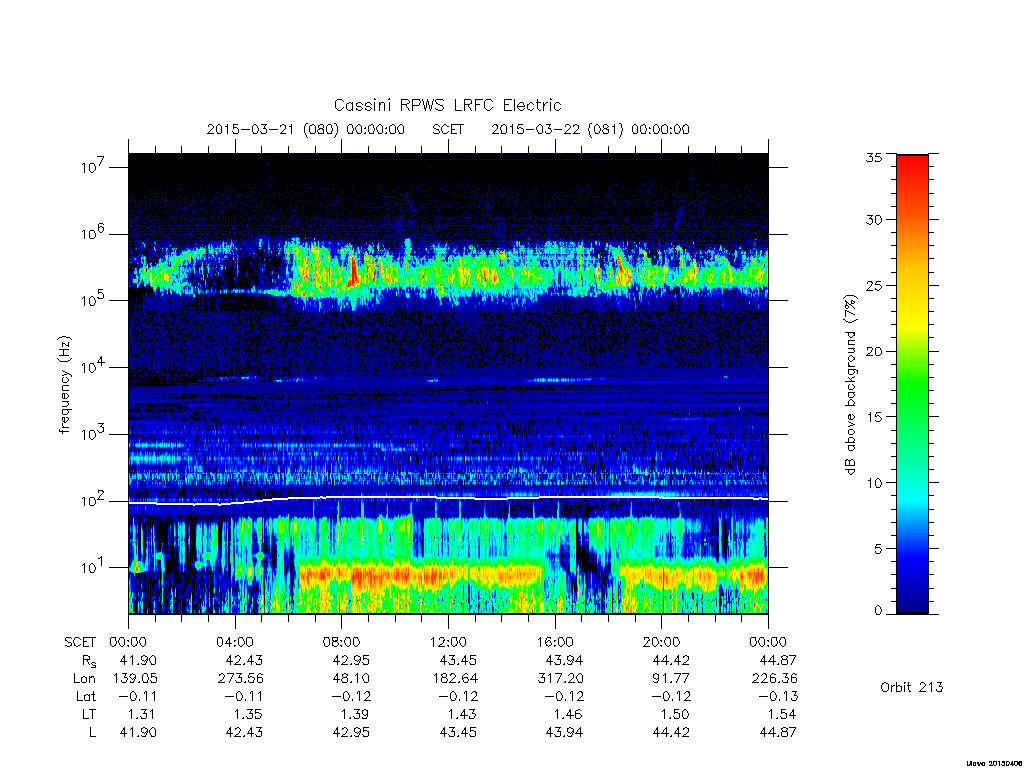The height and width of the screenshot is (768, 1024).
Task: Click the y-axis label 10 to the 7
Action: (x=94, y=167)
